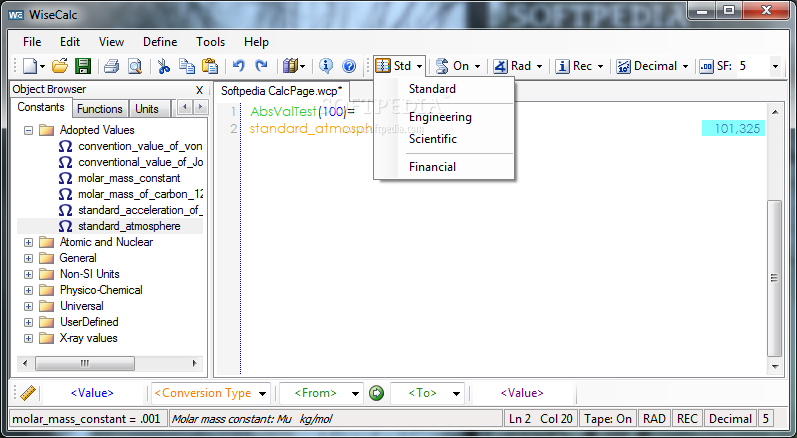Click the books library icon
The width and height of the screenshot is (797, 438).
pyautogui.click(x=290, y=66)
